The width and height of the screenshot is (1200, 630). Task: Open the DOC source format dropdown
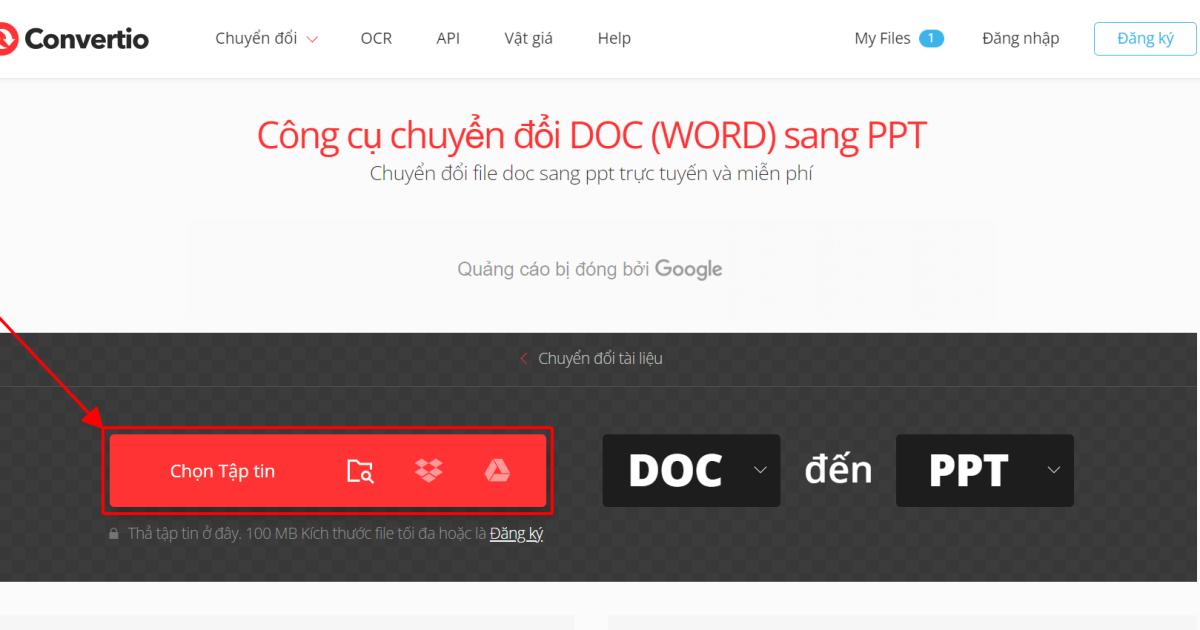click(x=690, y=470)
